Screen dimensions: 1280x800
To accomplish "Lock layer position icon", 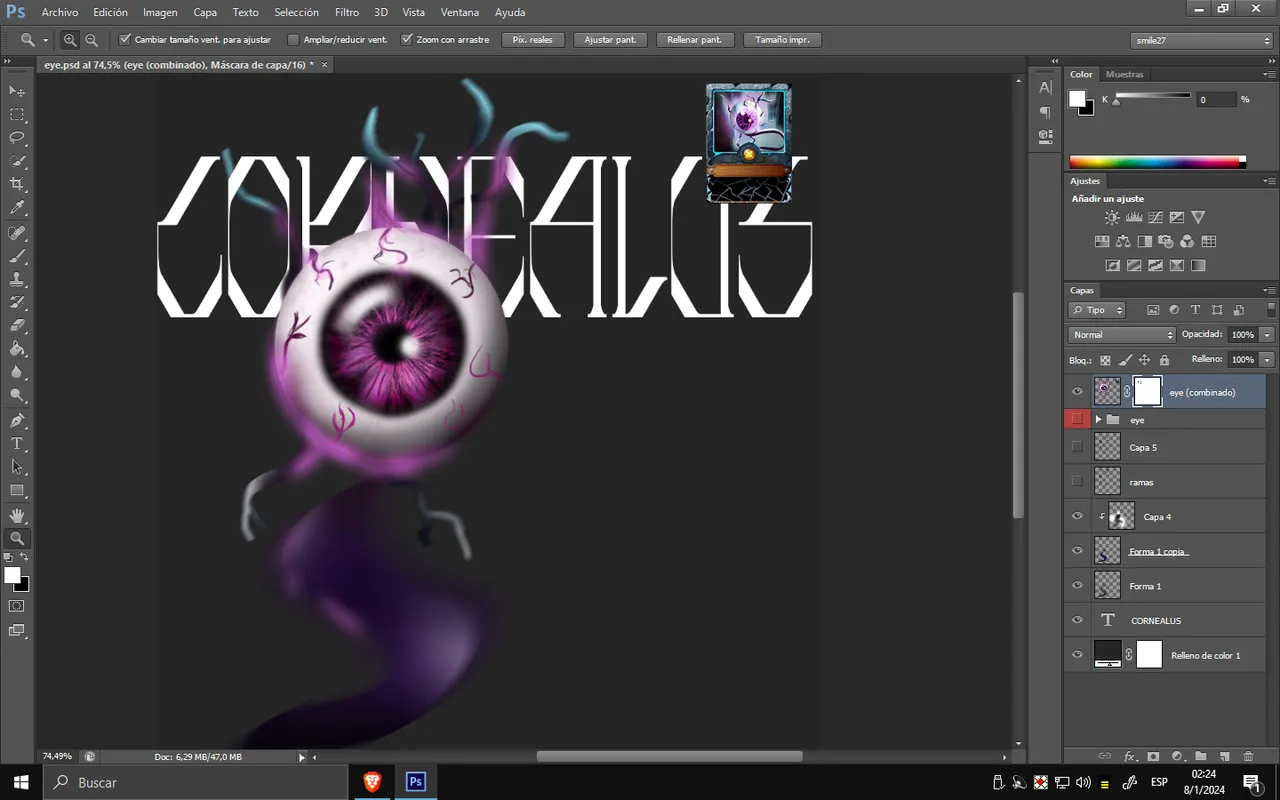I will click(x=1144, y=360).
